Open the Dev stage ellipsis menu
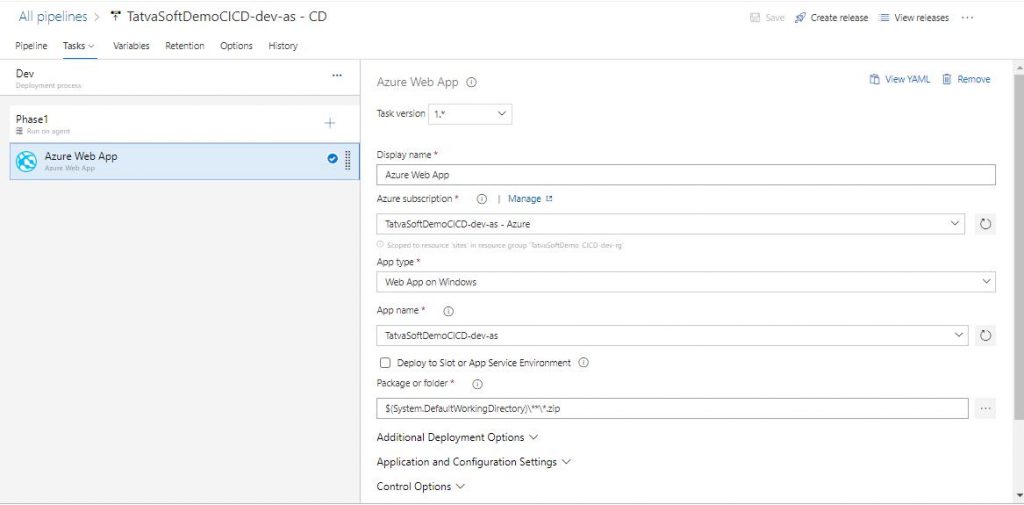 337,76
